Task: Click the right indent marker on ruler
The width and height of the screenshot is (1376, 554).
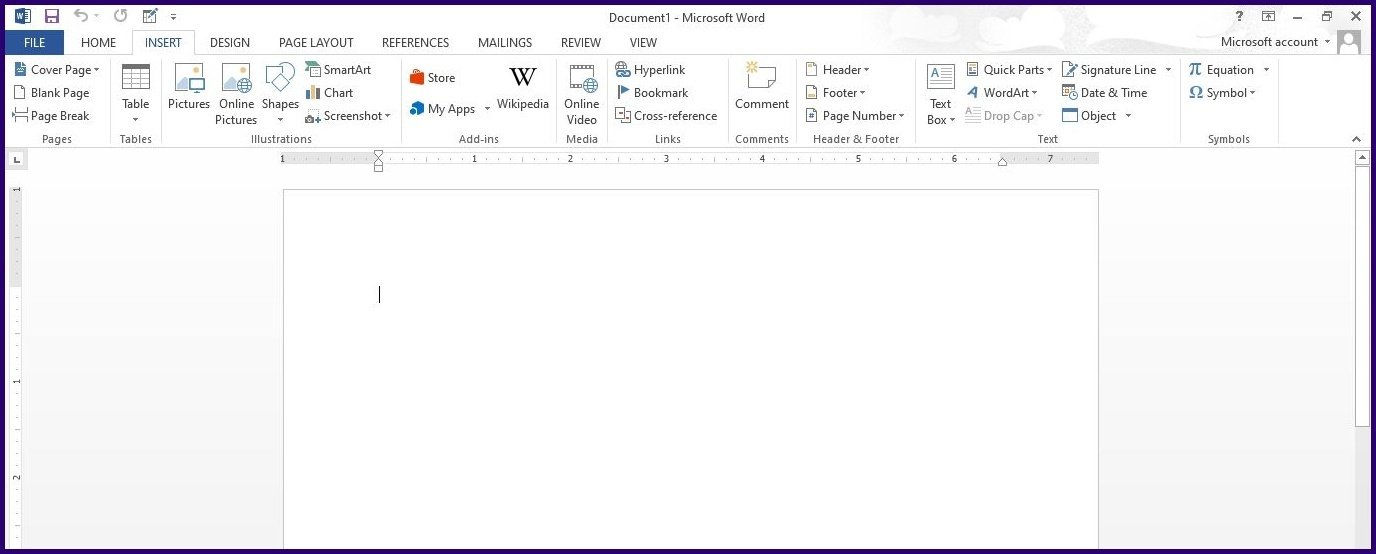Action: tap(1002, 161)
